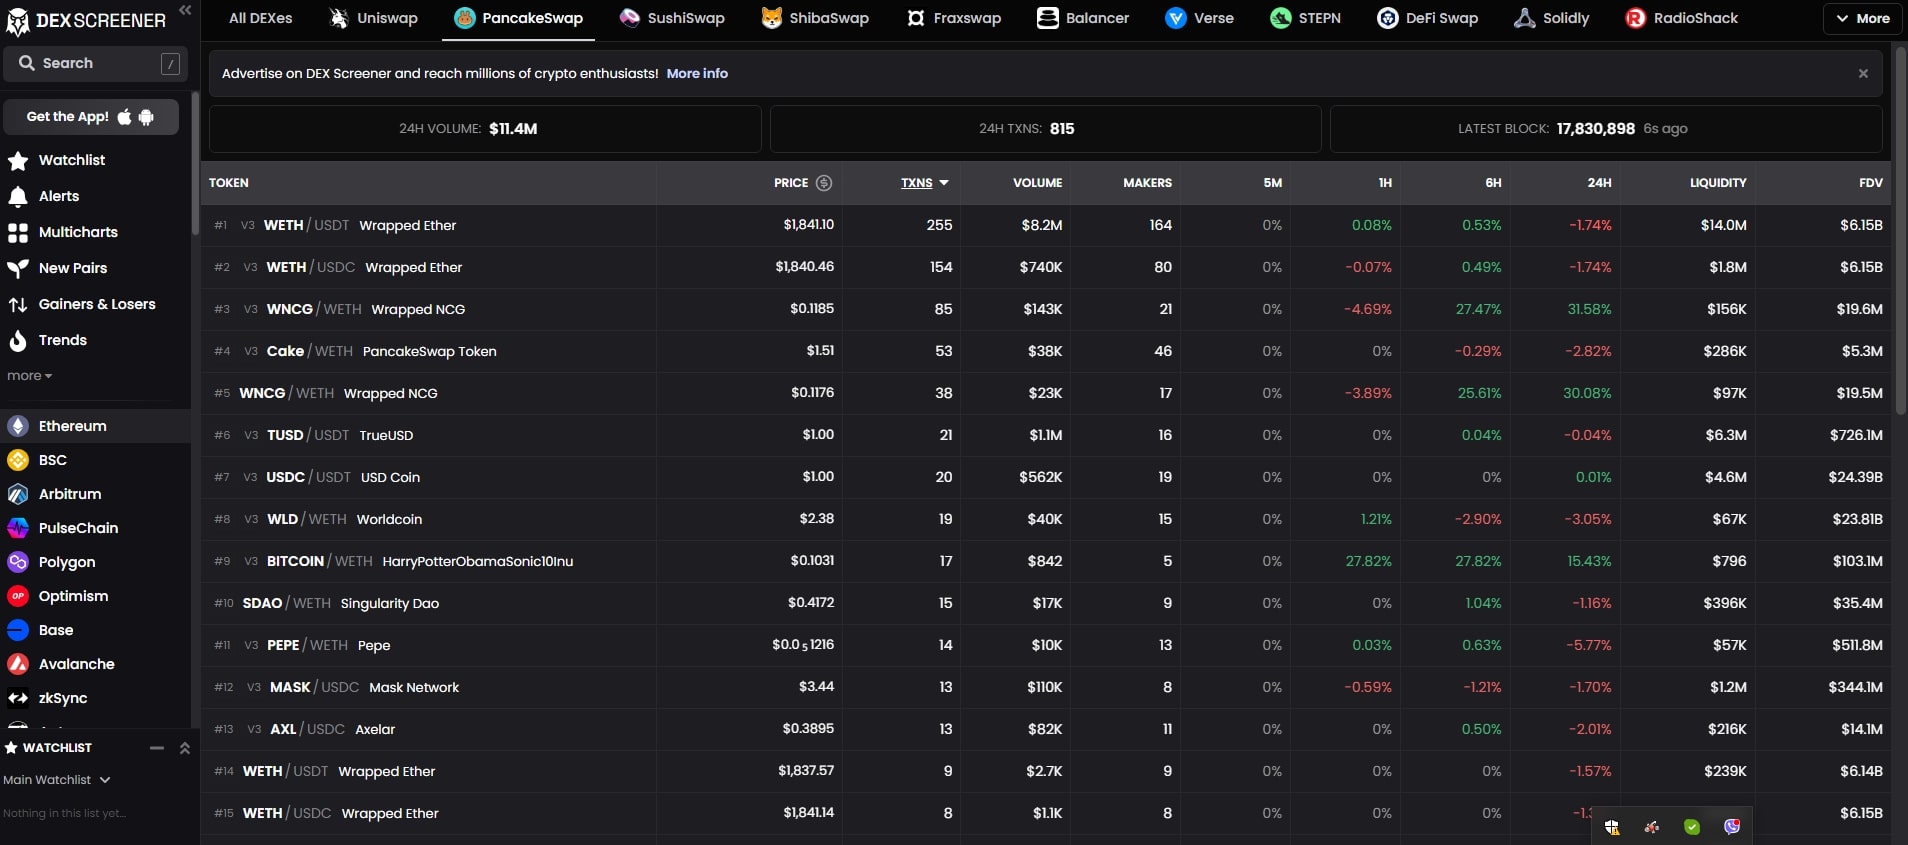This screenshot has height=845, width=1908.
Task: Open WLD/WETH Worldcoin row
Action: (1046, 519)
